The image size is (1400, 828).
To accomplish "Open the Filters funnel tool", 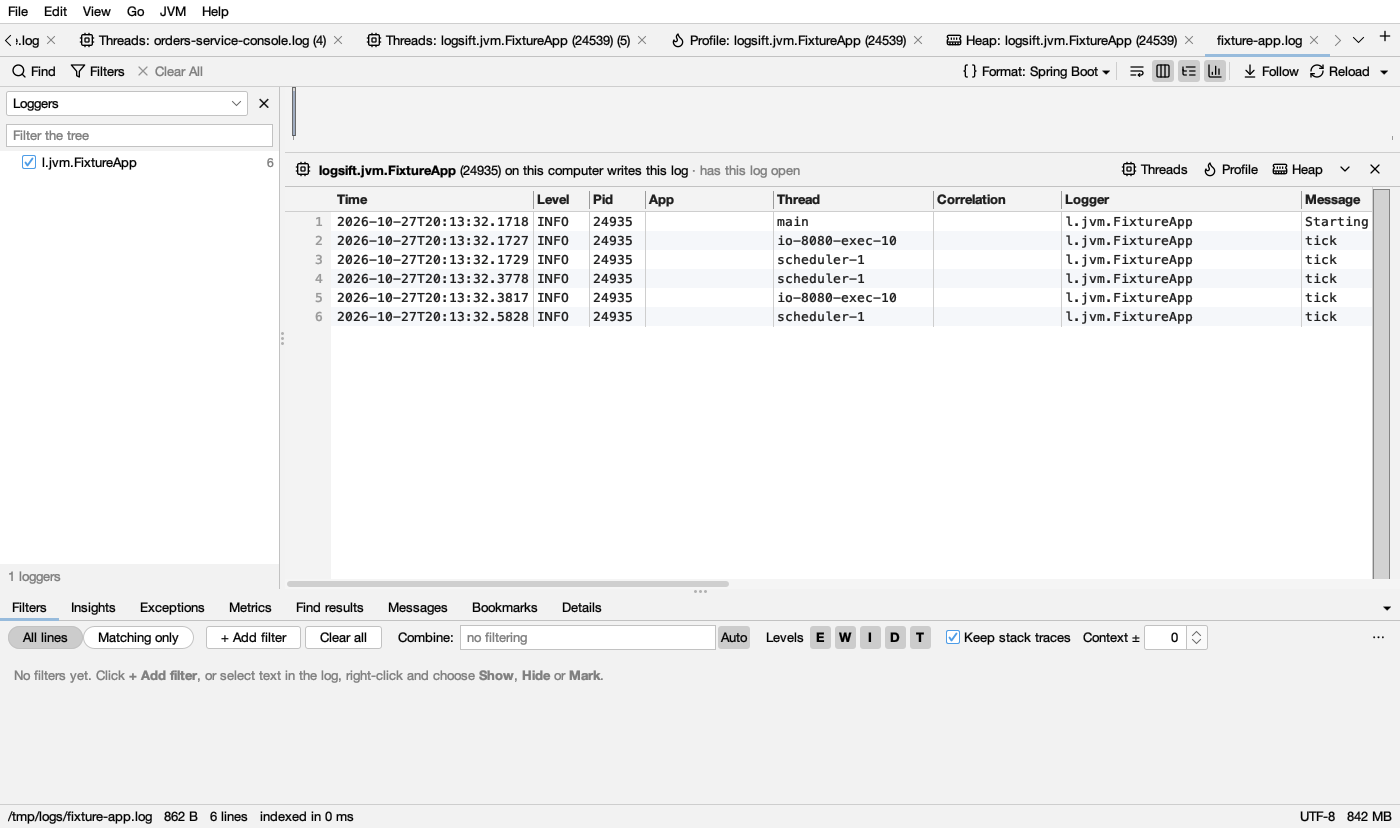I will [97, 72].
